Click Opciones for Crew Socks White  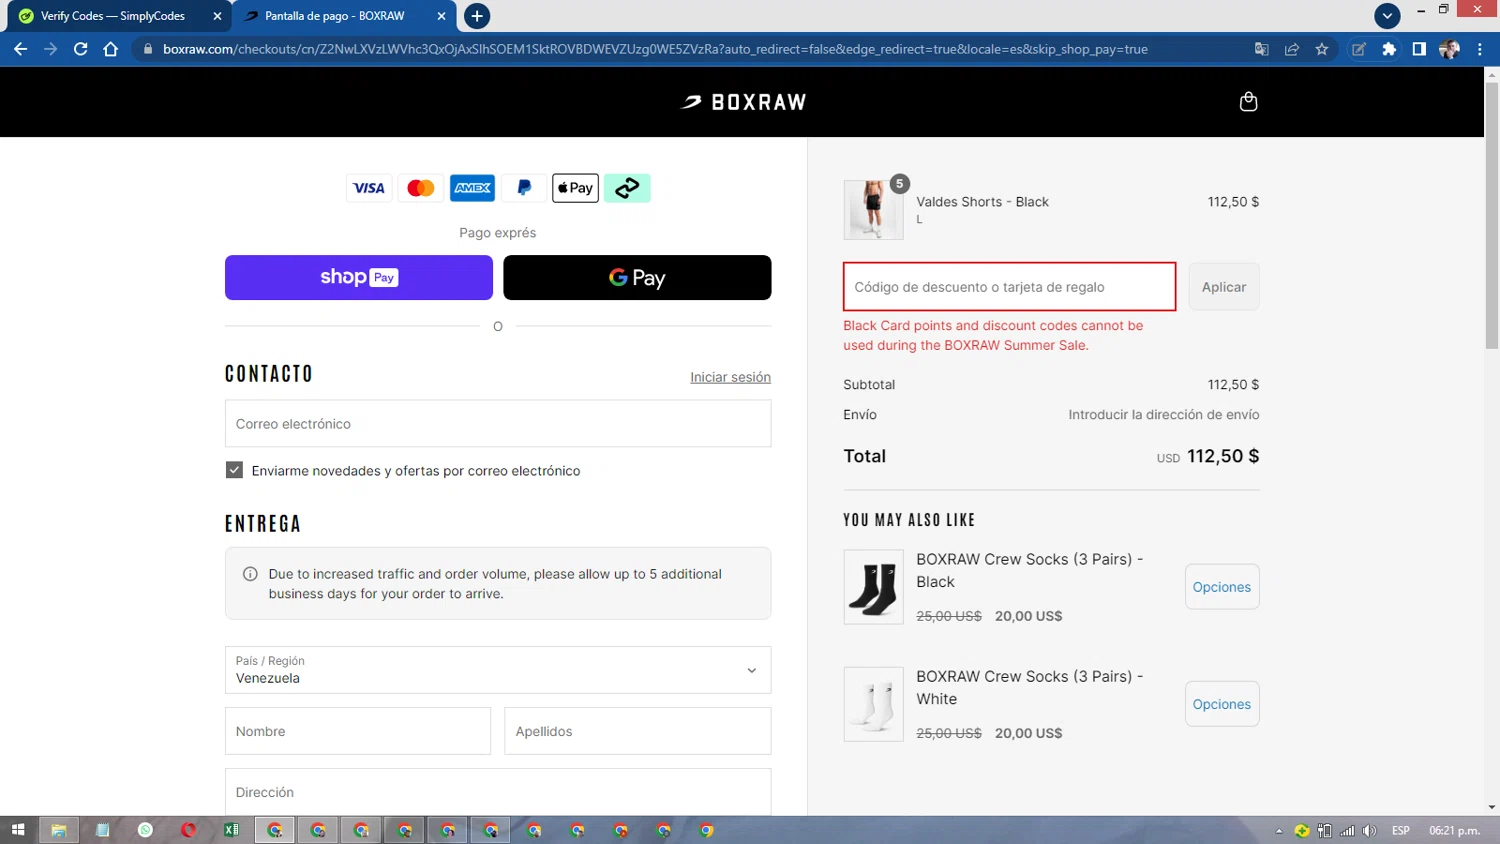pyautogui.click(x=1222, y=704)
